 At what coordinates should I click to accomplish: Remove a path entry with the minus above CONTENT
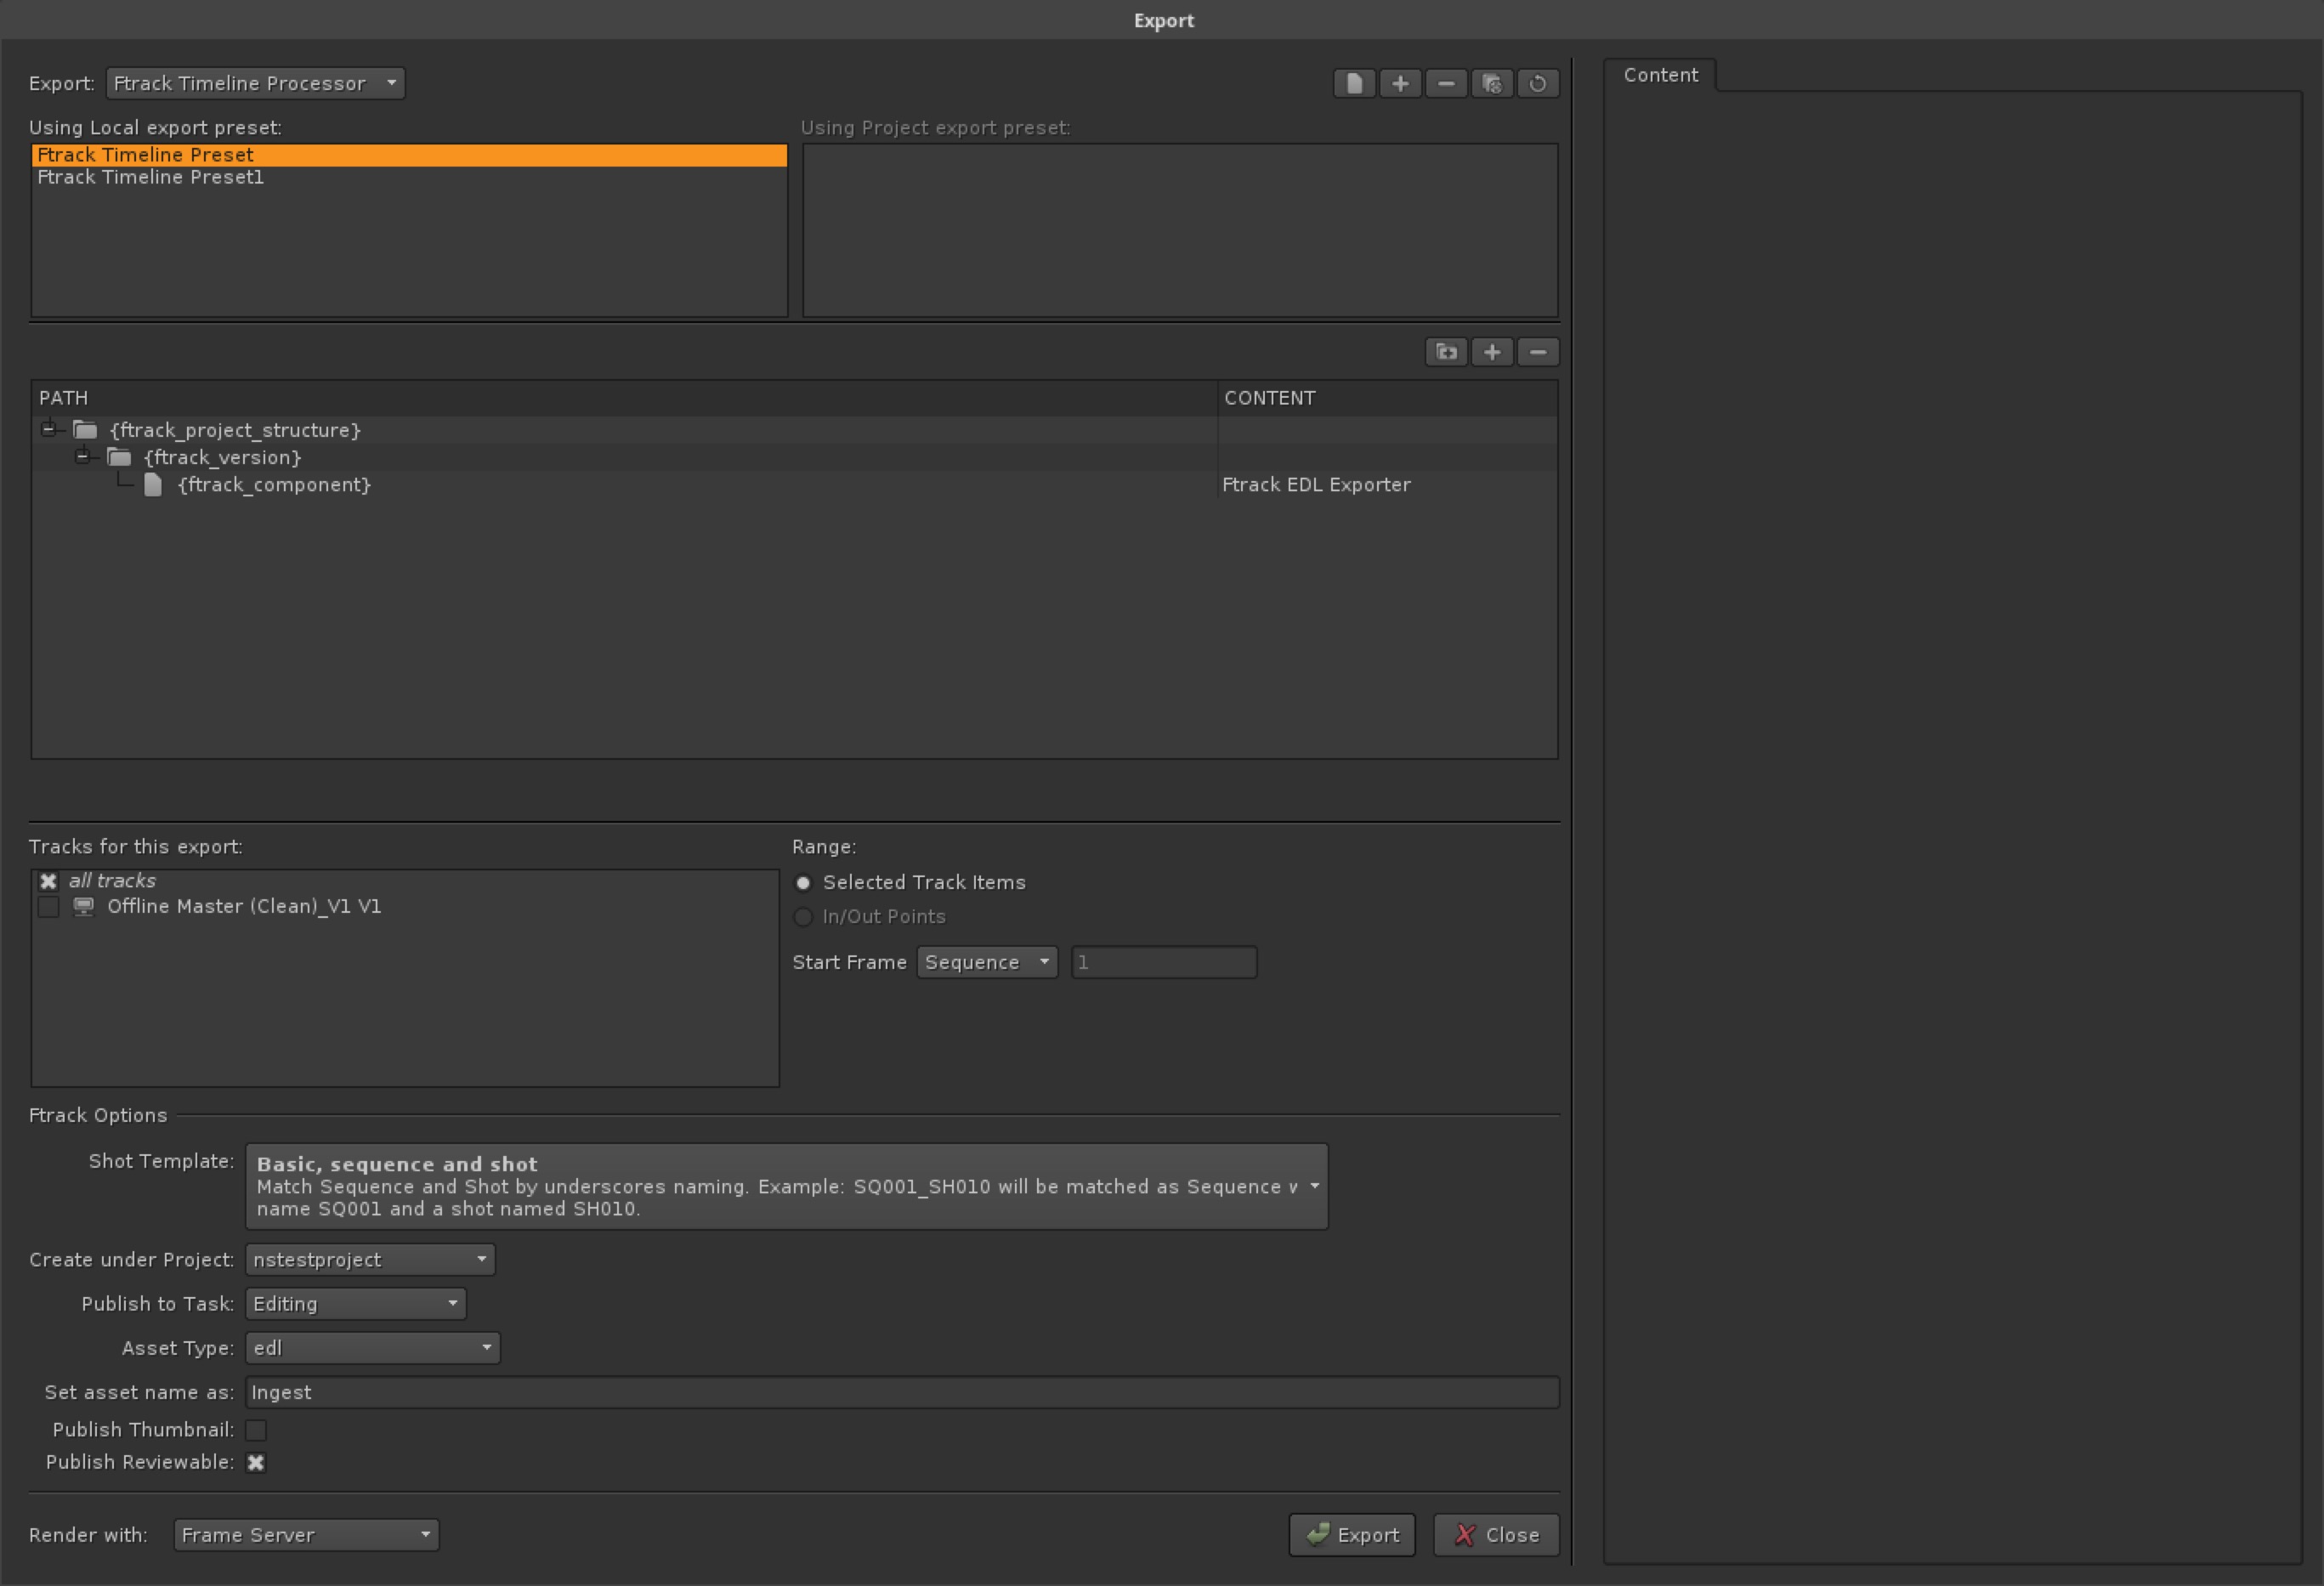[1538, 352]
